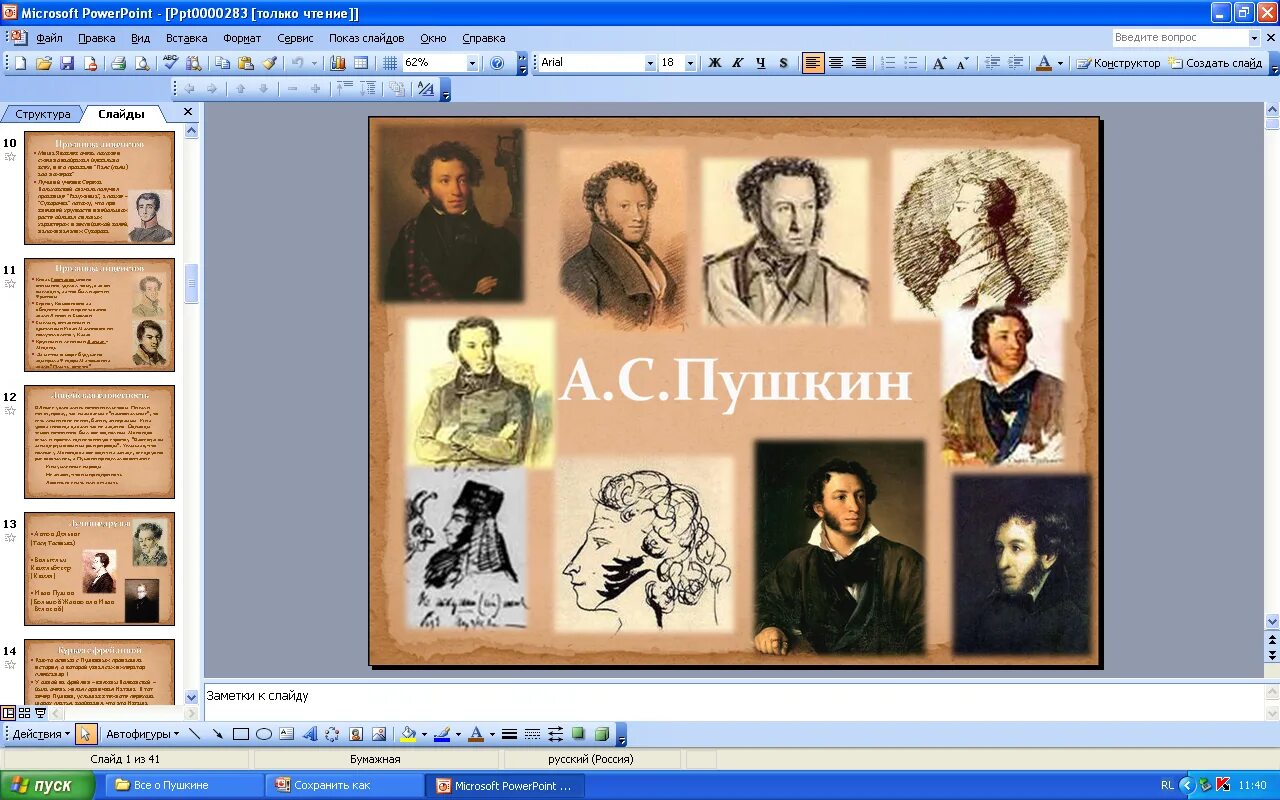Select slide 12 thumbnail
1280x800 pixels.
[99, 442]
